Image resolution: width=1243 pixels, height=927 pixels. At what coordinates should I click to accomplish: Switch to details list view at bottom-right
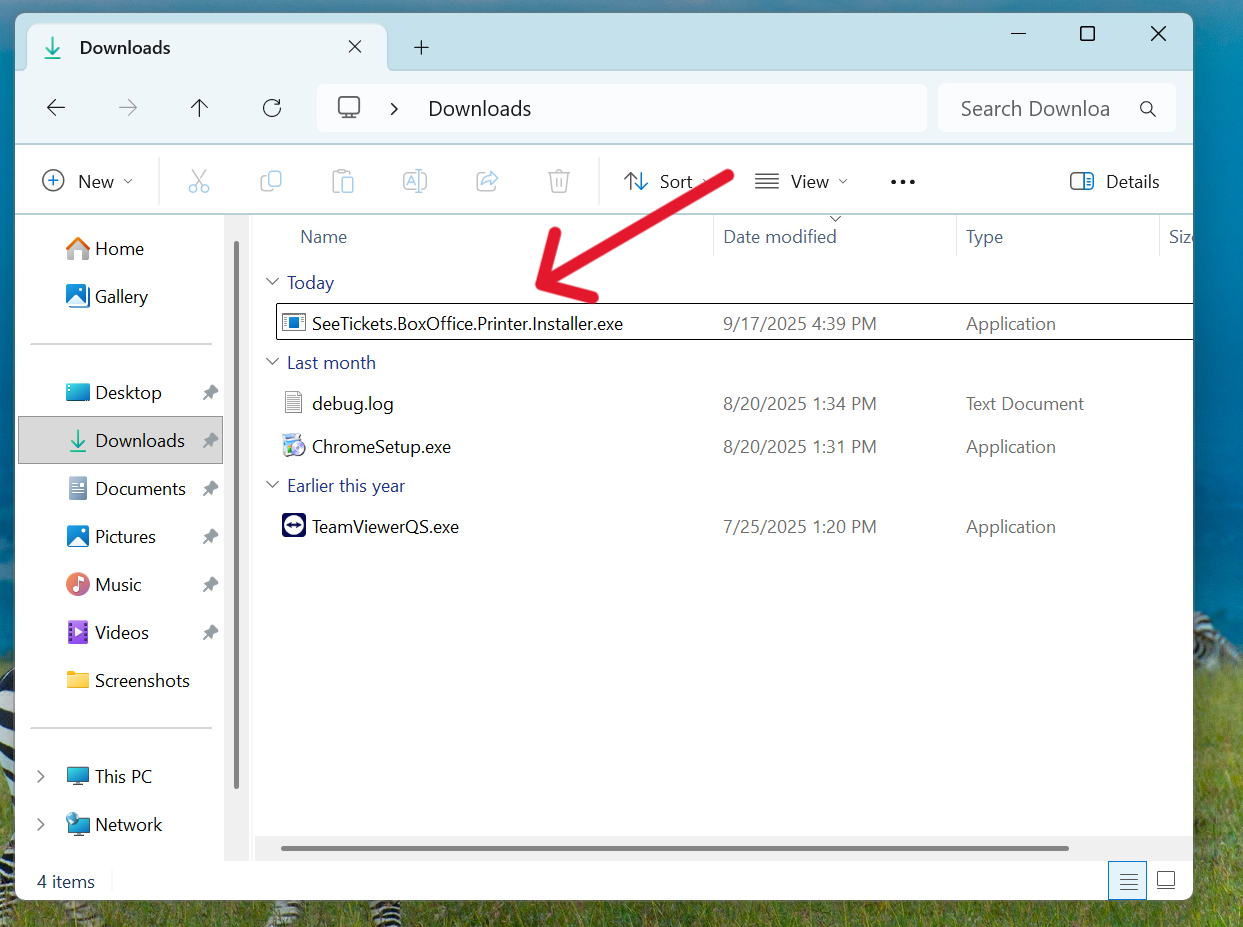click(1128, 881)
